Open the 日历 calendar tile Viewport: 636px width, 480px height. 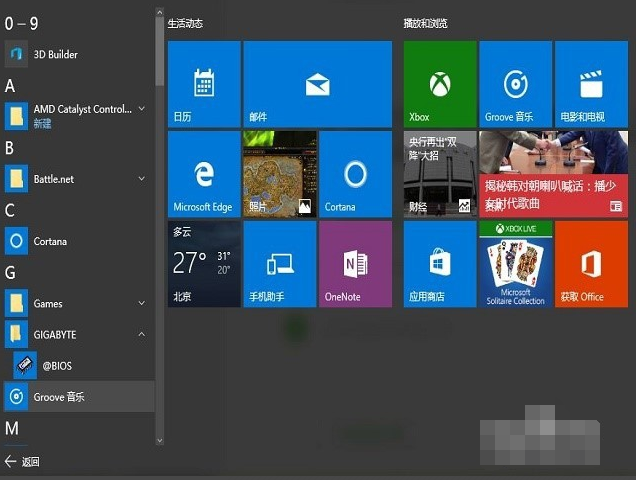pos(204,84)
